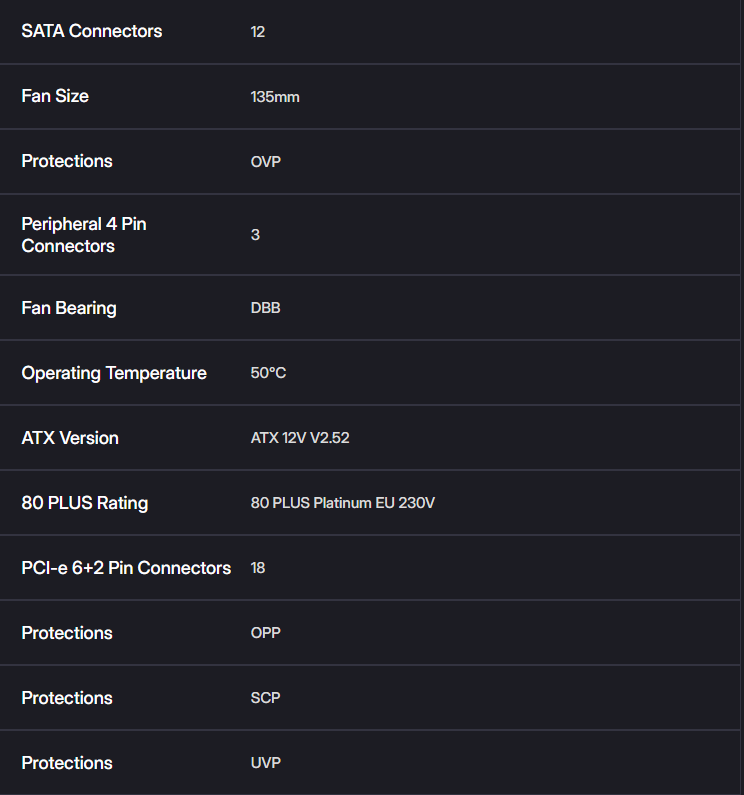Viewport: 744px width, 795px height.
Task: Select 80 PLUS Platinum EU 230V text
Action: pyautogui.click(x=343, y=502)
